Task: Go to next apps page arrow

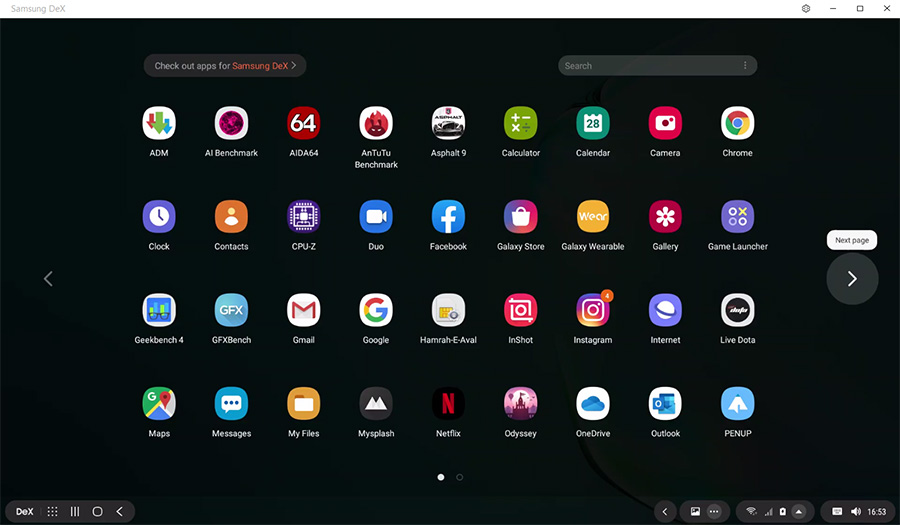Action: (852, 278)
